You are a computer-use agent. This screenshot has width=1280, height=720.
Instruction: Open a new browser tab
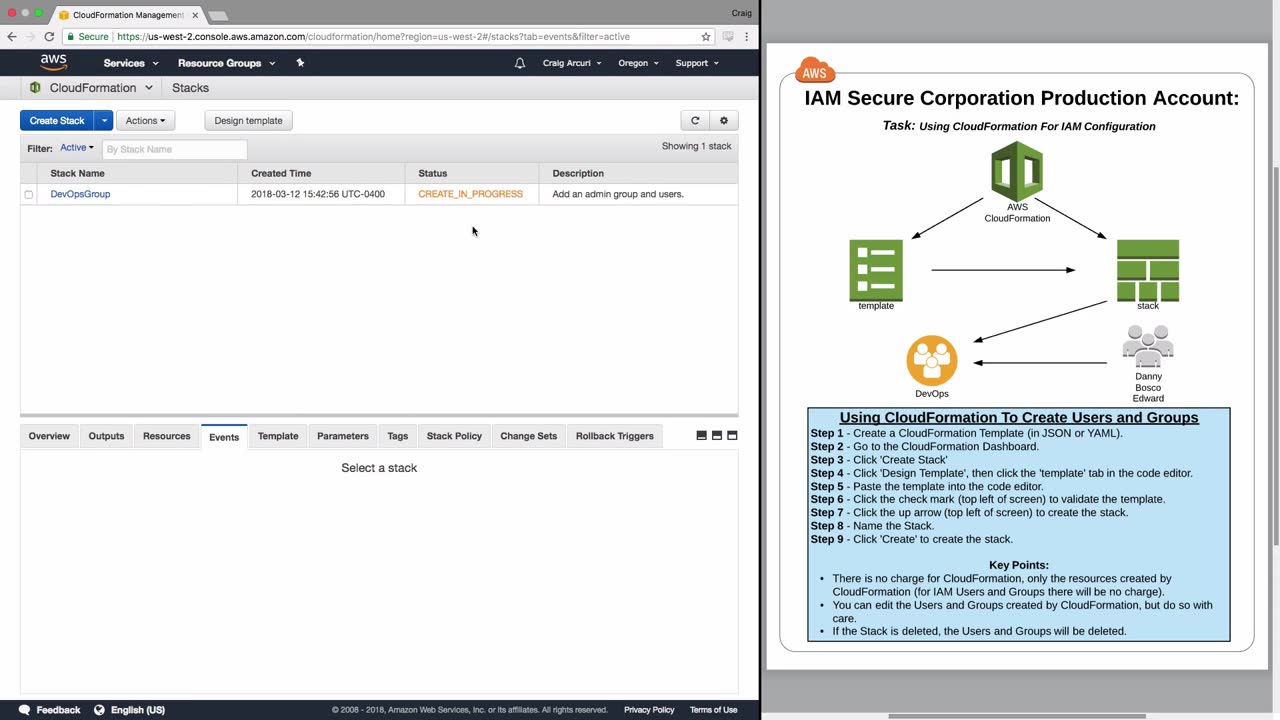pos(217,16)
